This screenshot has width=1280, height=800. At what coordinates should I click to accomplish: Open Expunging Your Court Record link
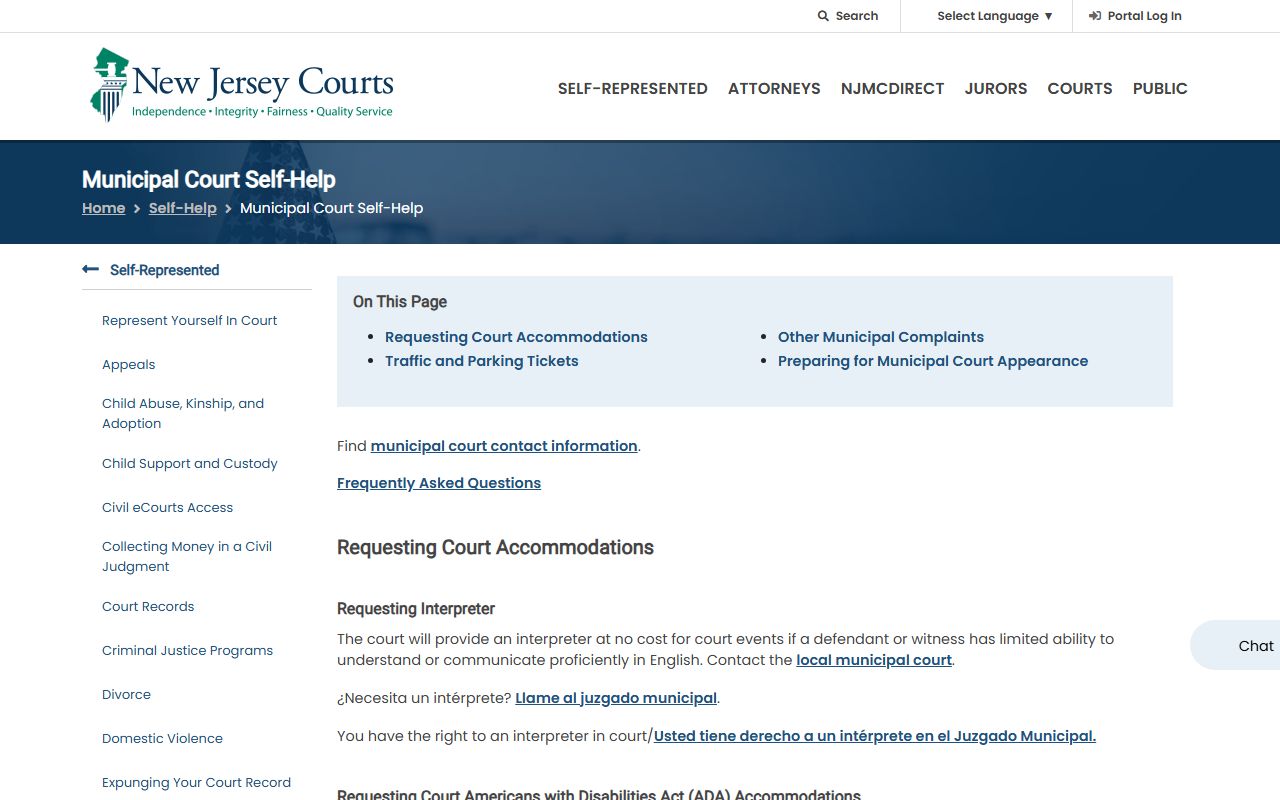197,783
